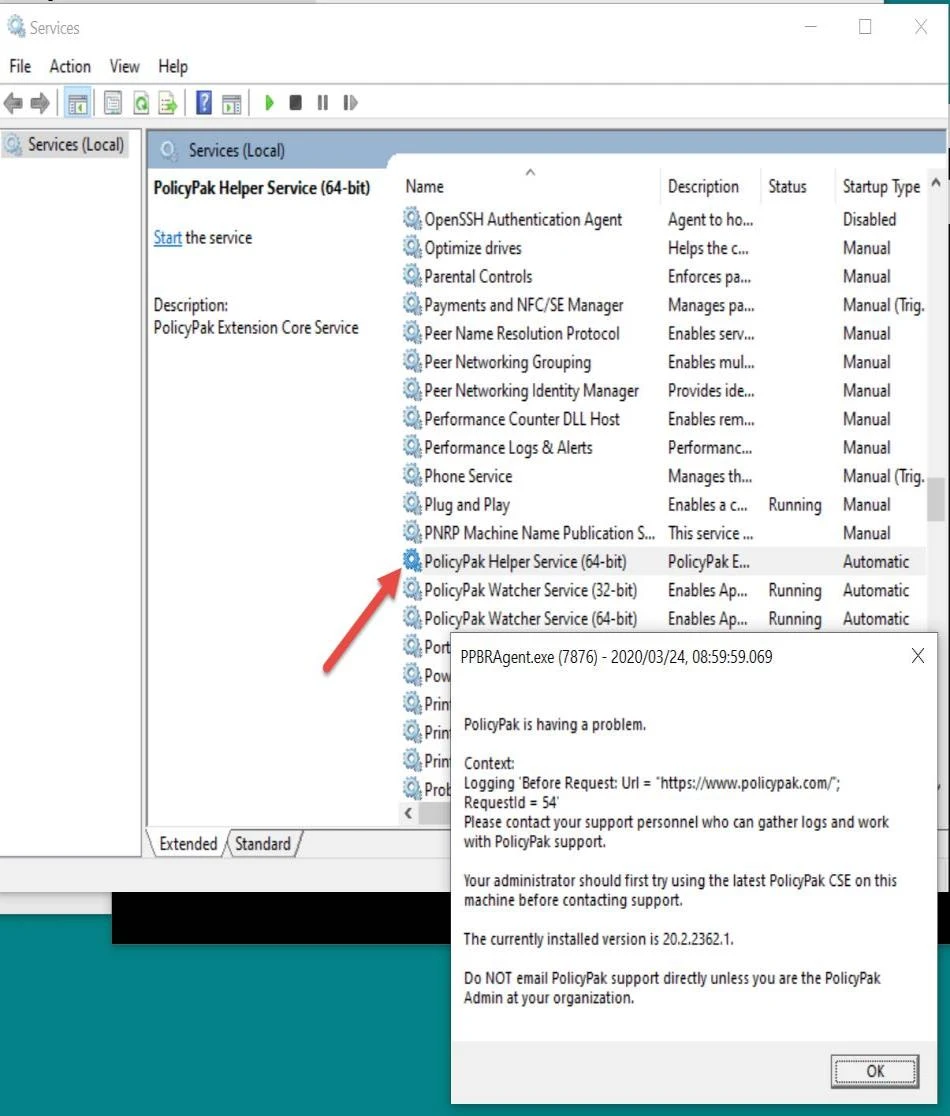Open the Action menu
The height and width of the screenshot is (1116, 950).
[x=70, y=66]
